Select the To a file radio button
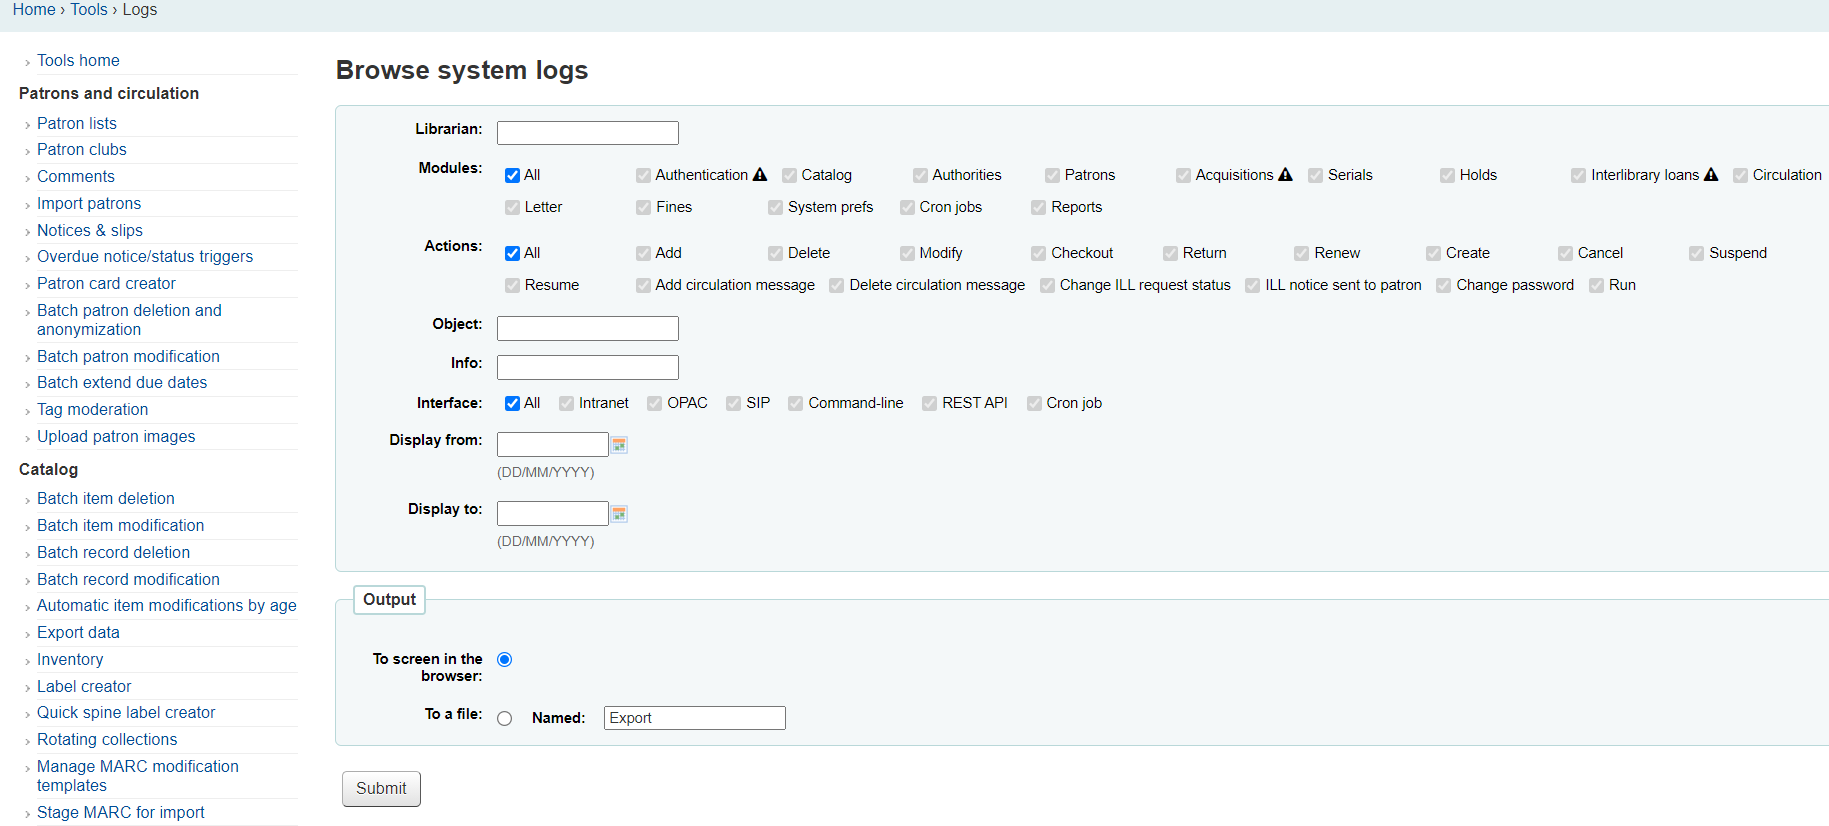This screenshot has height=826, width=1829. 505,719
